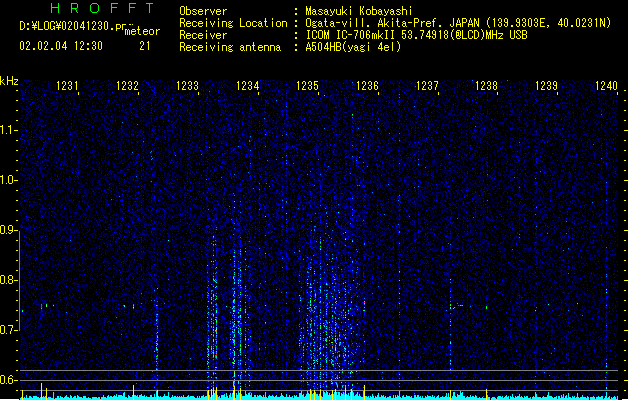Image resolution: width=629 pixels, height=400 pixels.
Task: Click the Observer label
Action: (x=203, y=11)
